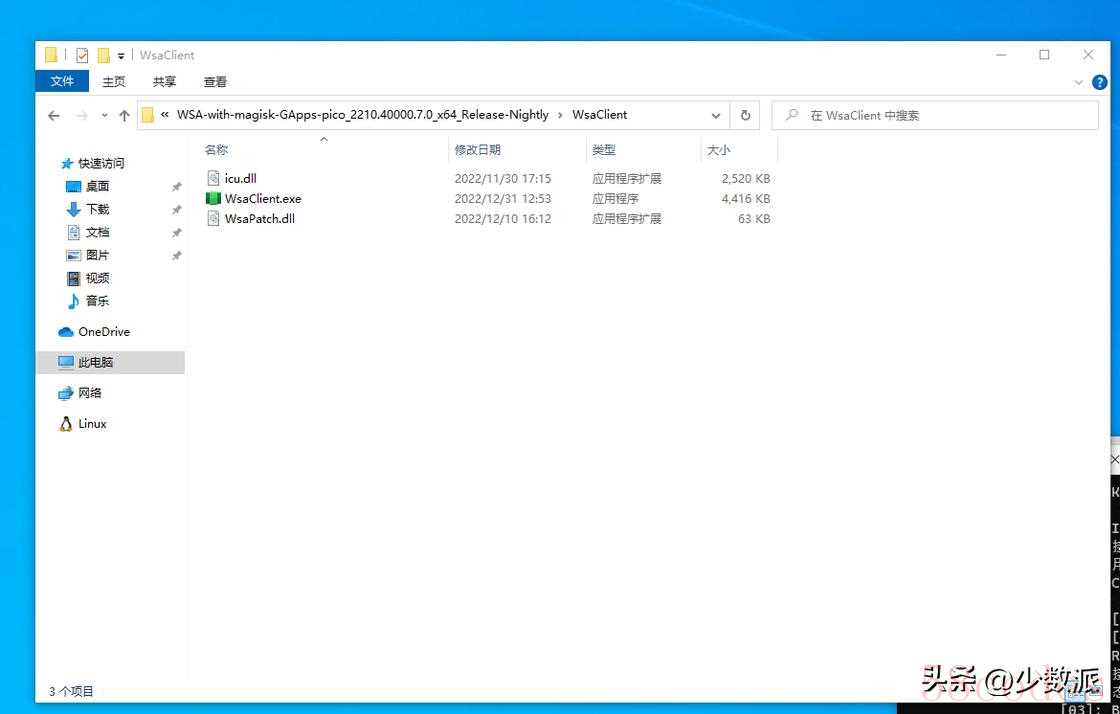Select the WsaPatch.dll file
This screenshot has width=1120, height=714.
[x=259, y=218]
